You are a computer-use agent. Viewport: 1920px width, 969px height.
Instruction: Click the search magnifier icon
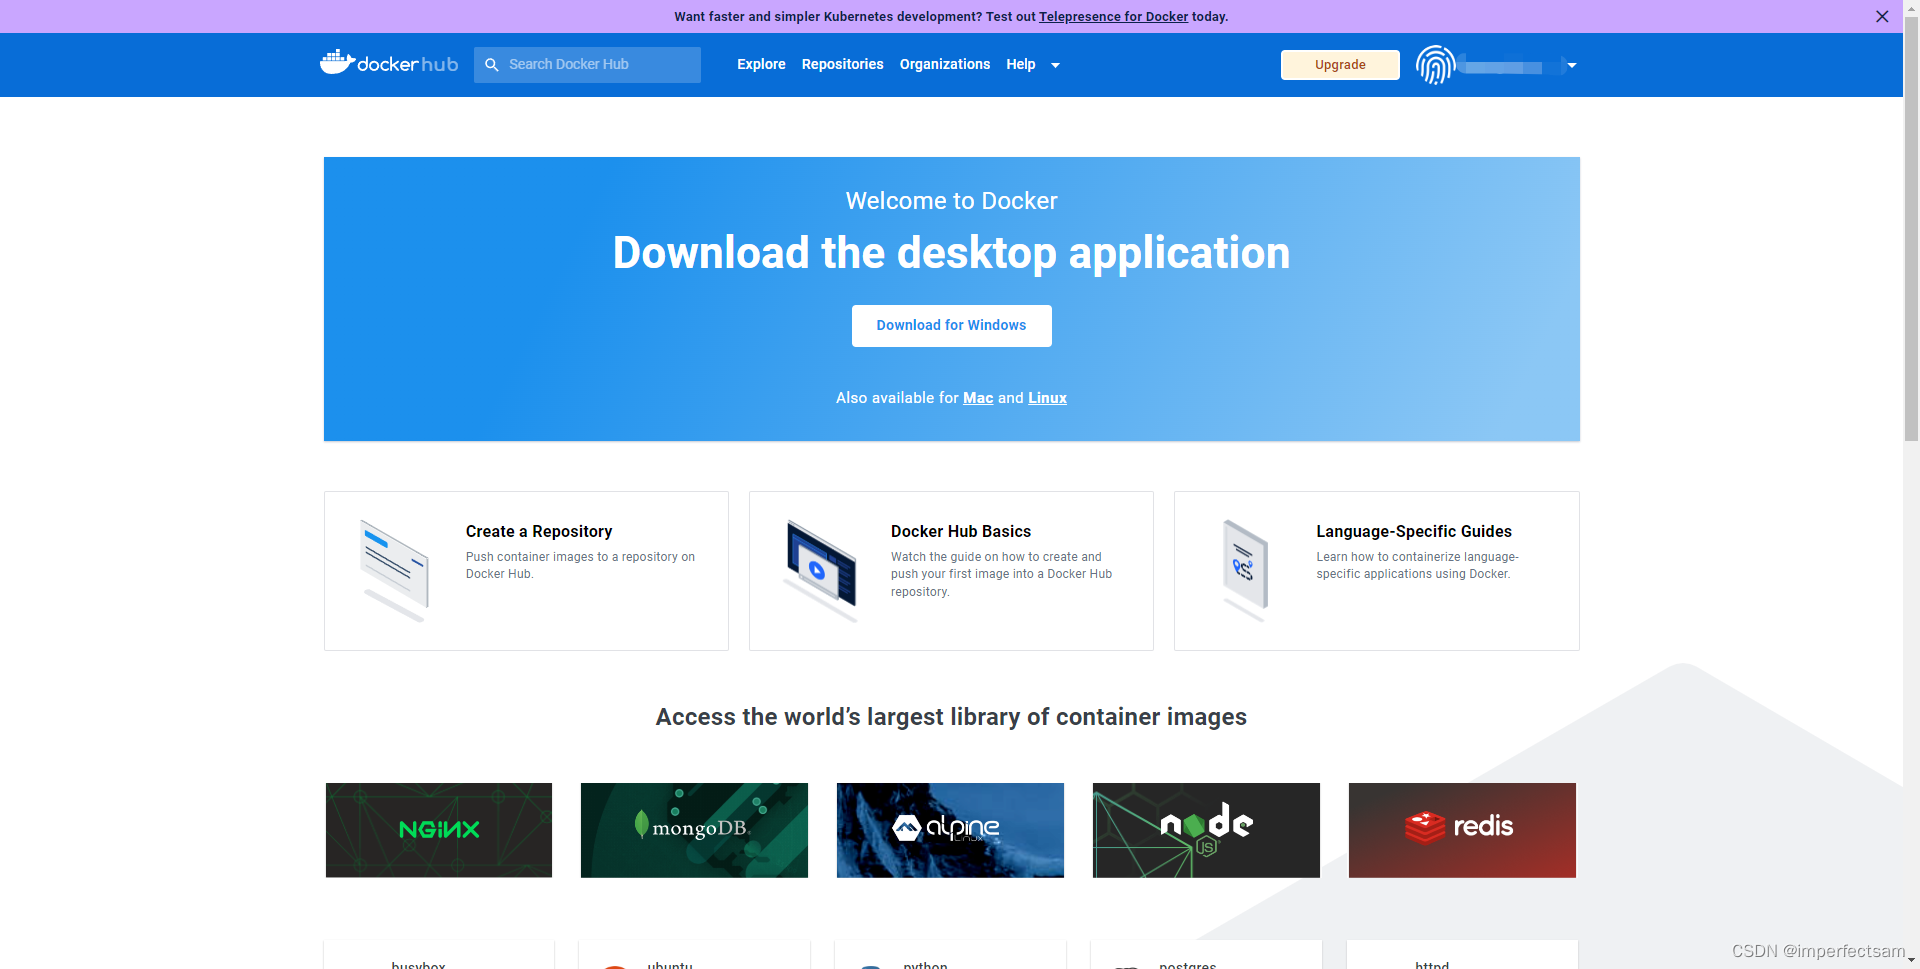point(492,65)
